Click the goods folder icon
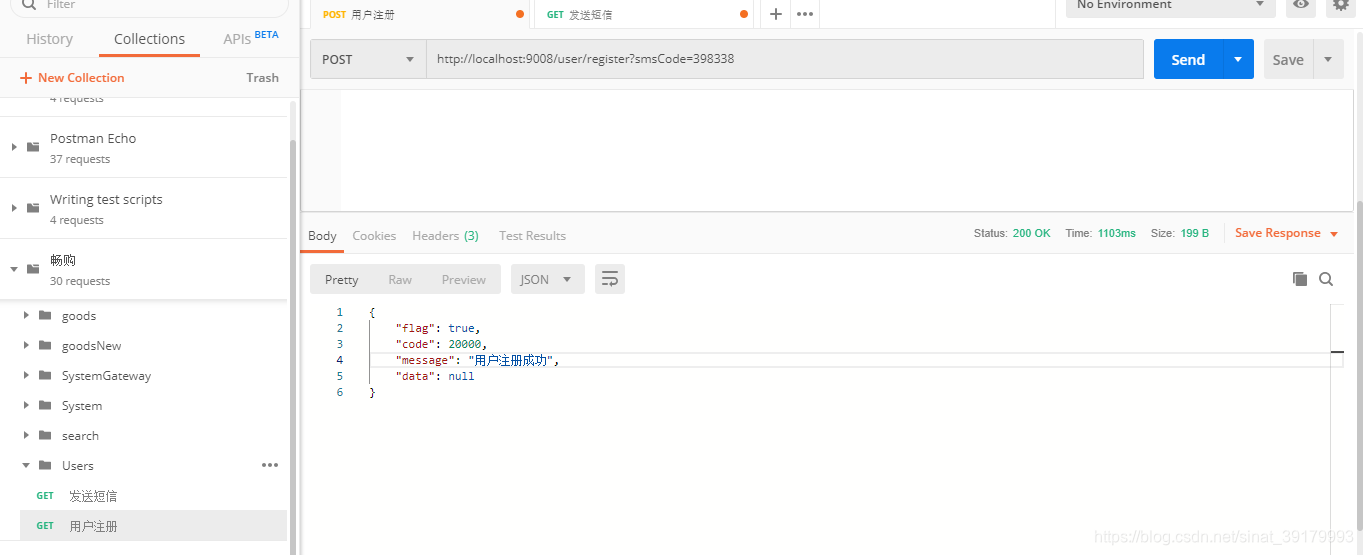This screenshot has height=555, width=1363. 45,315
